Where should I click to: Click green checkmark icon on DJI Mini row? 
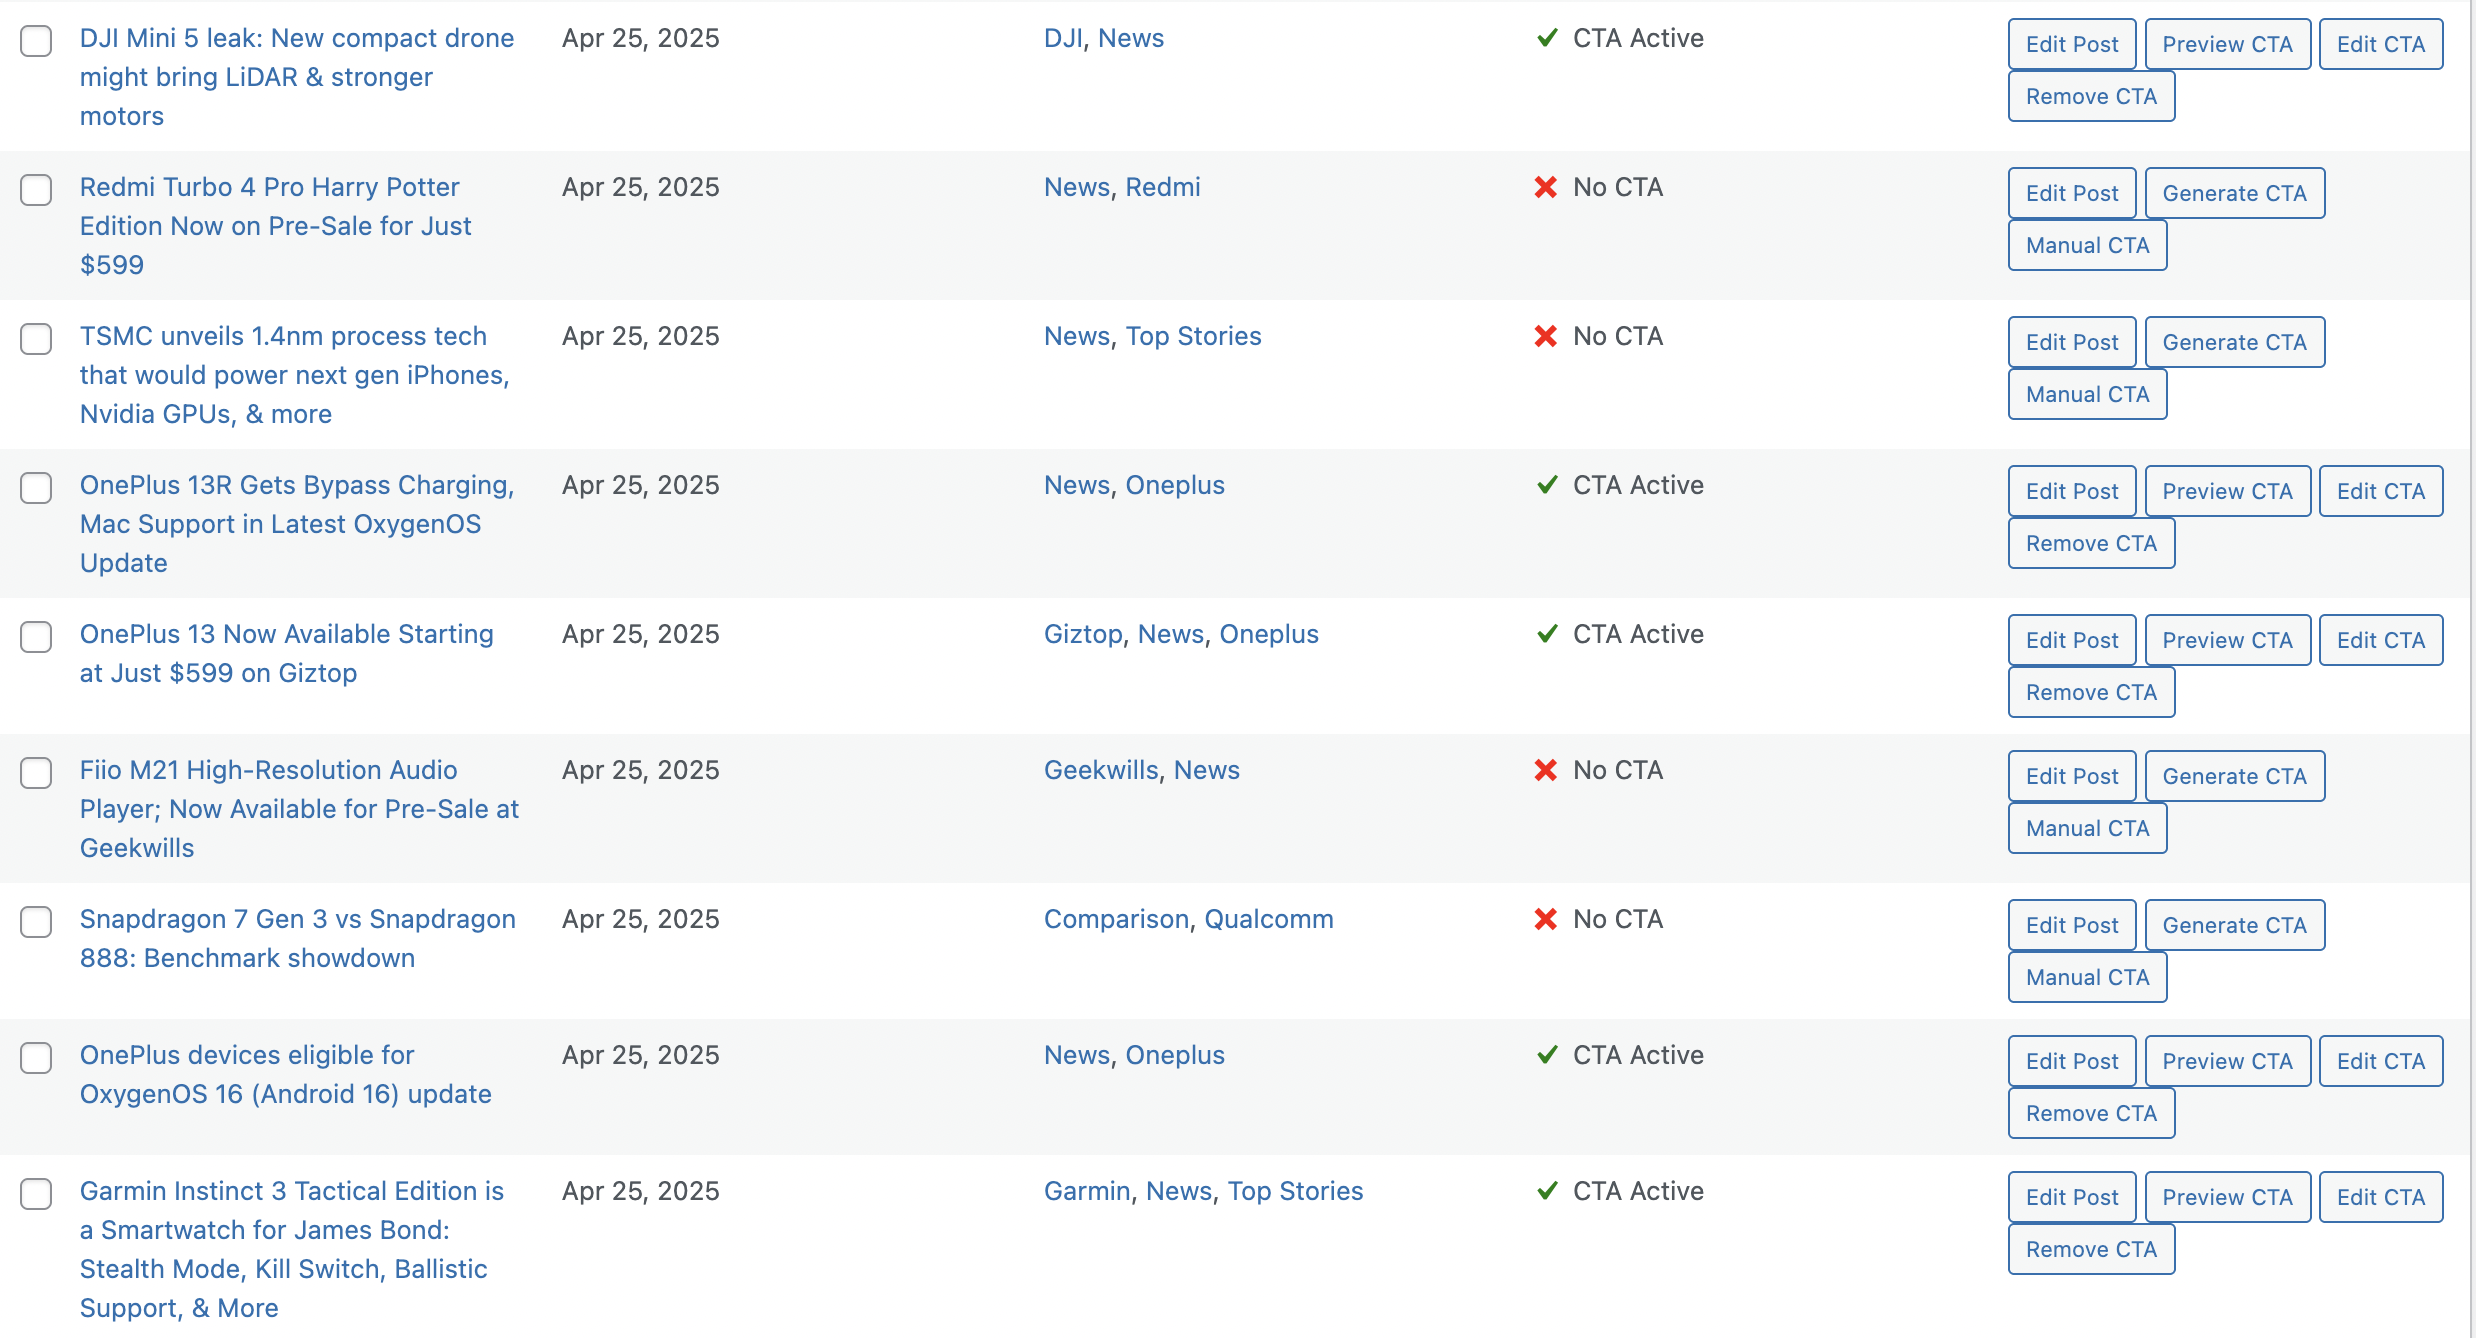(1547, 38)
